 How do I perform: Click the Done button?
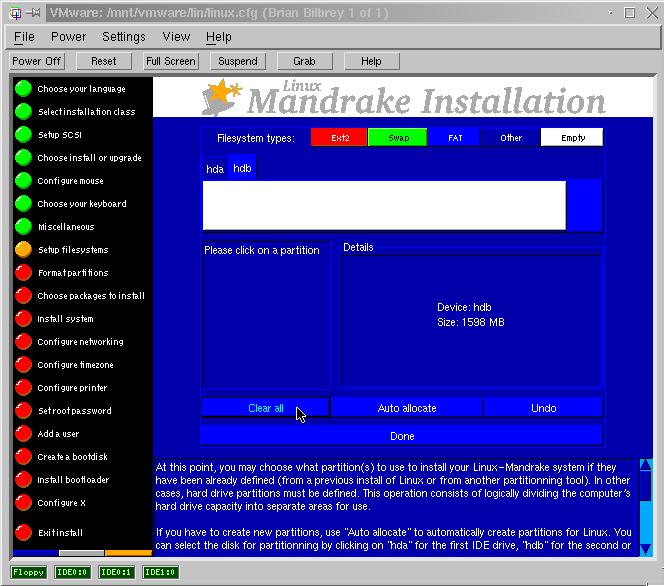402,436
